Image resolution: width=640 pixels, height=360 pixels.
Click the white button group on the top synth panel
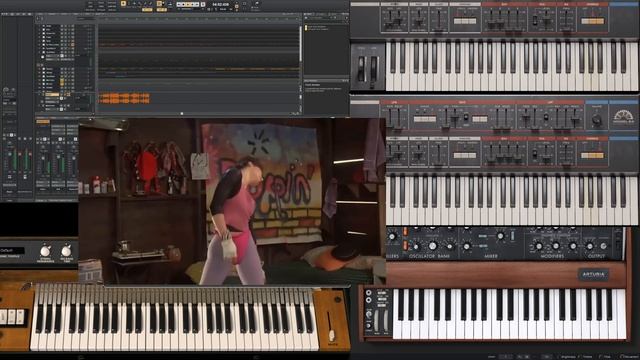[465, 21]
